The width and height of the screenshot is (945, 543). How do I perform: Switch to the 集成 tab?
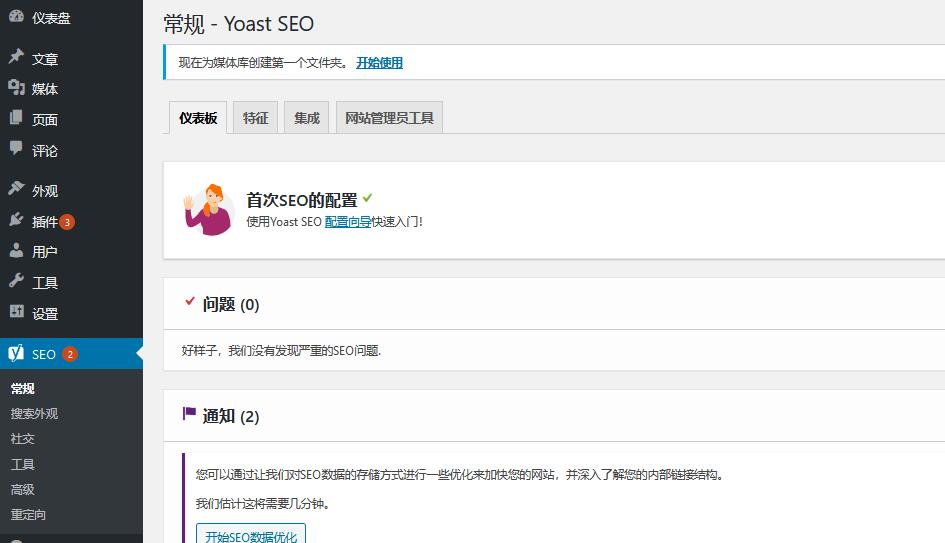307,118
